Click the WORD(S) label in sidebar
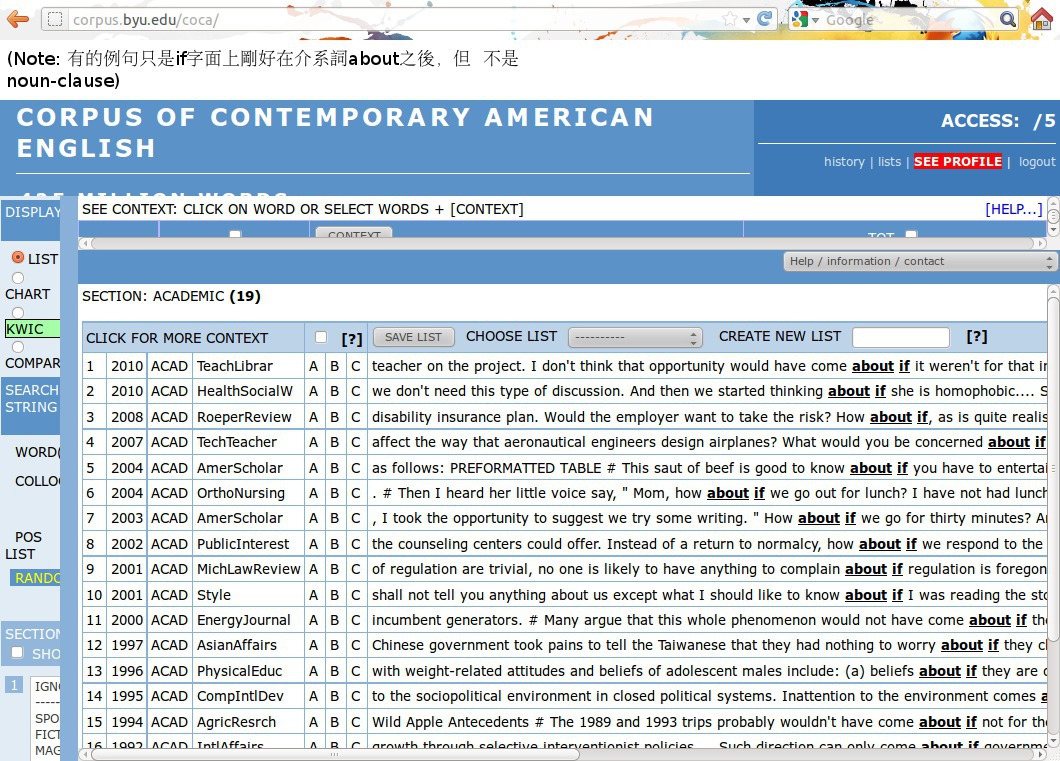The width and height of the screenshot is (1060, 761). point(37,452)
